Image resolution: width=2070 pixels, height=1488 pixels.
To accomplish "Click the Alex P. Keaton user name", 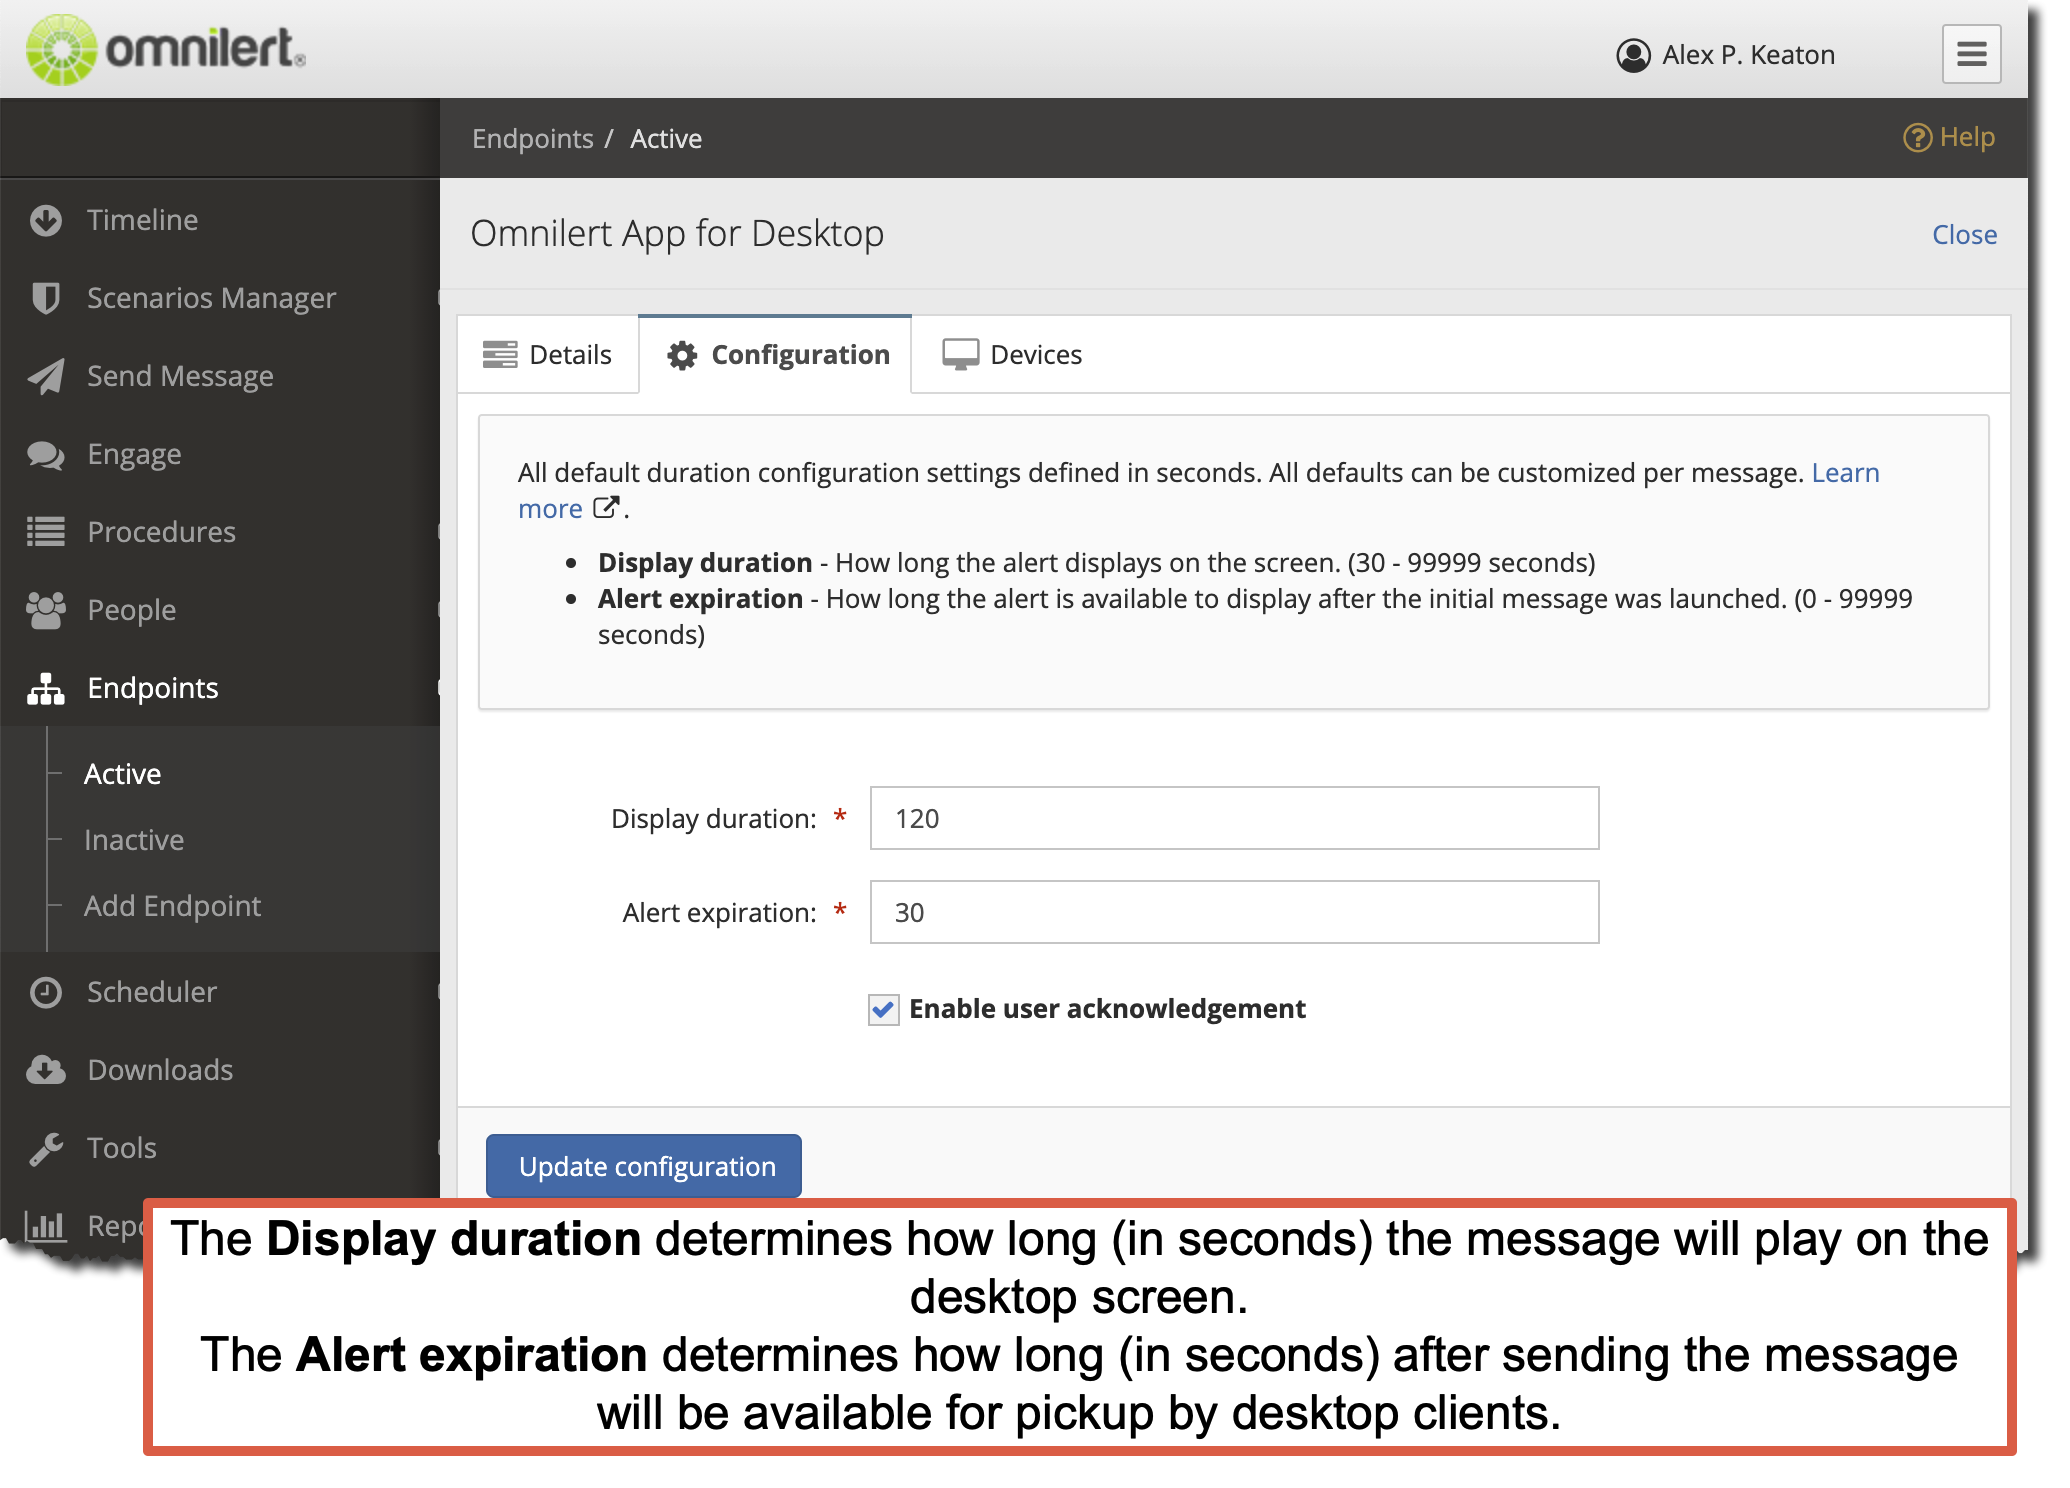I will (1748, 55).
